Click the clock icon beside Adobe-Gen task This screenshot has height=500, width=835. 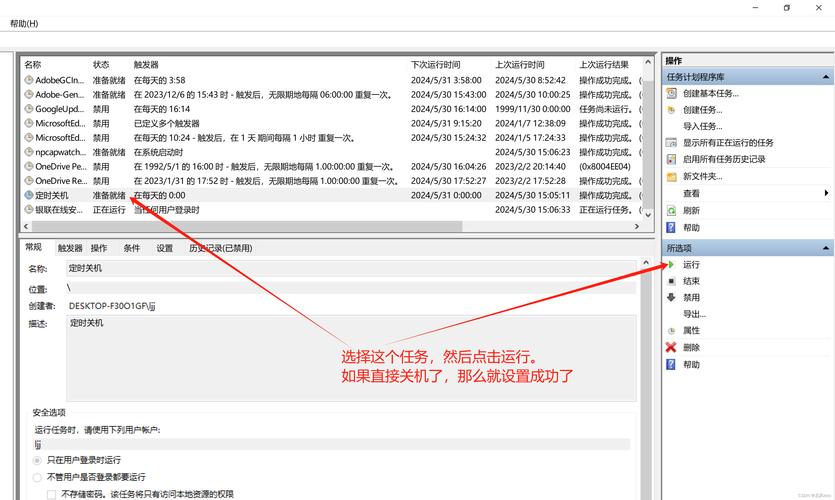click(29, 95)
